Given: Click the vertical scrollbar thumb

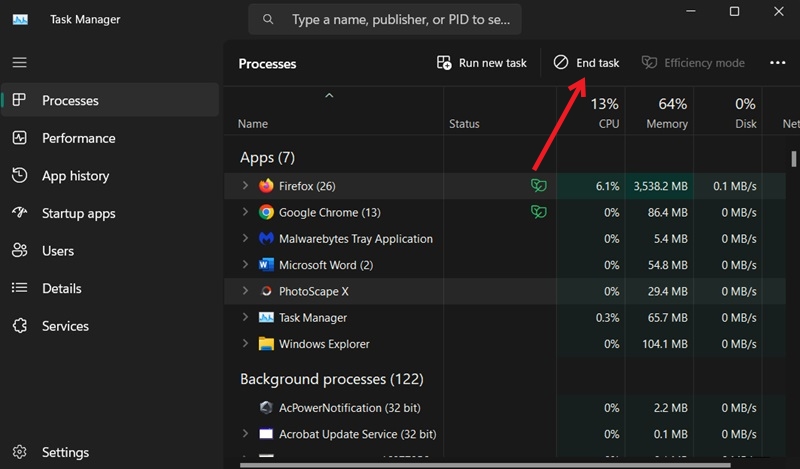Looking at the screenshot, I should 793,159.
